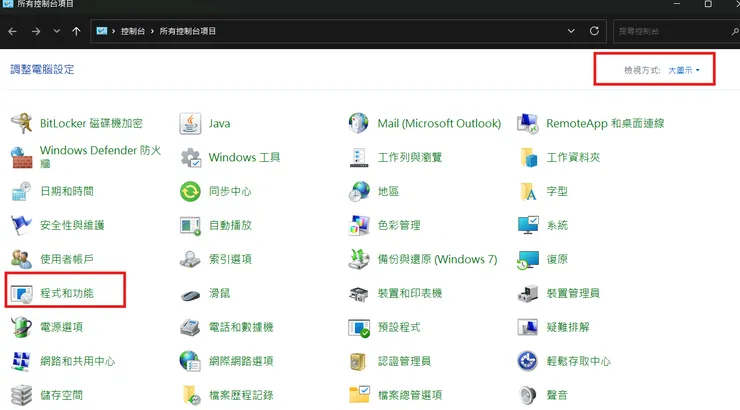Open 電話和數據機 icon

pyautogui.click(x=190, y=327)
